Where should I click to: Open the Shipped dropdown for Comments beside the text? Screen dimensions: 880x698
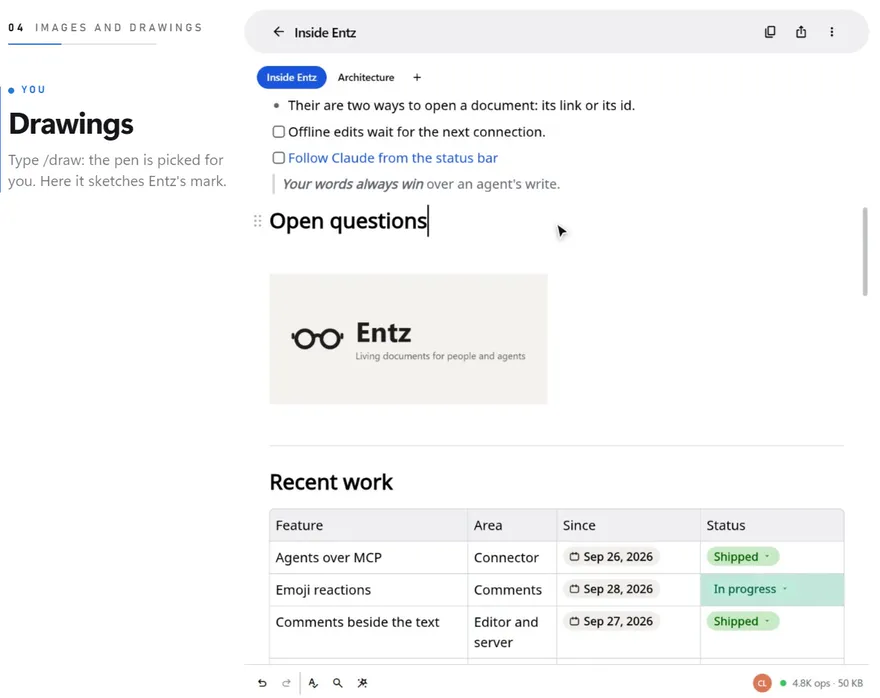pos(742,621)
